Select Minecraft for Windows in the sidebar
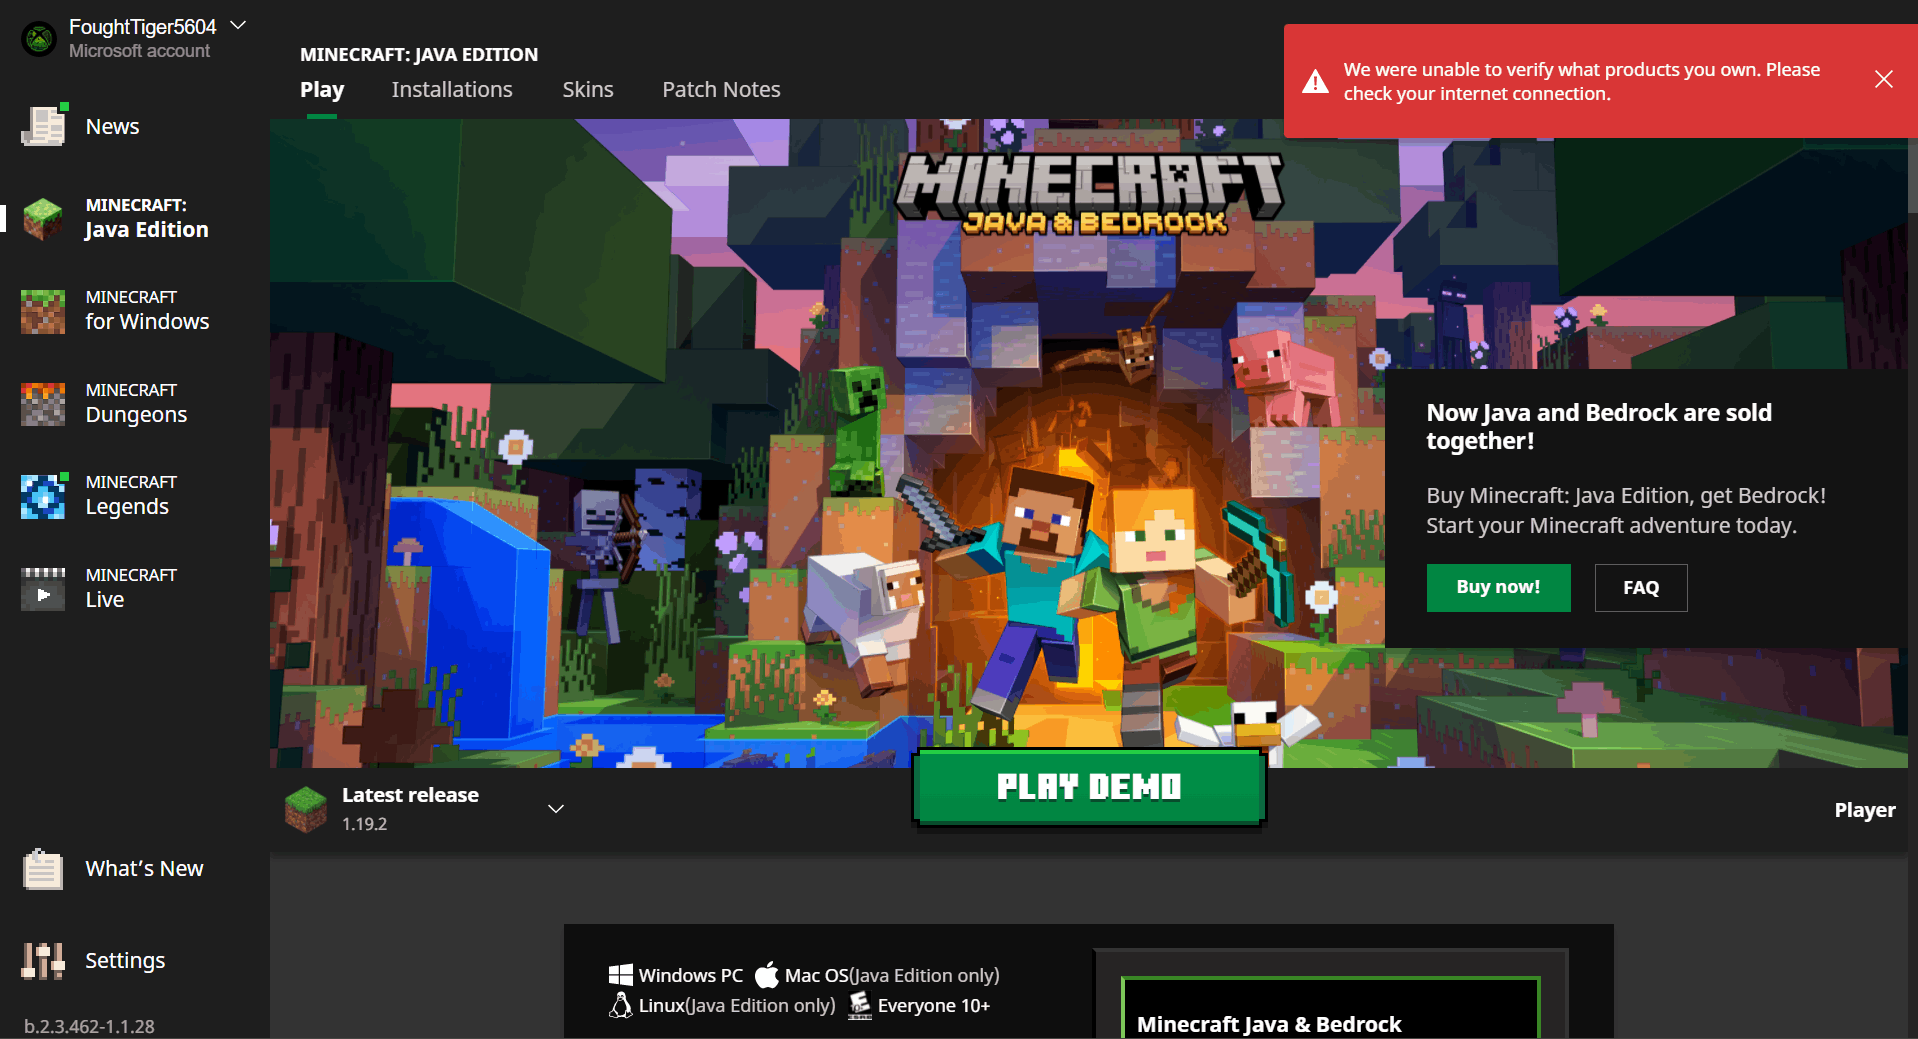The image size is (1918, 1039). click(x=135, y=311)
